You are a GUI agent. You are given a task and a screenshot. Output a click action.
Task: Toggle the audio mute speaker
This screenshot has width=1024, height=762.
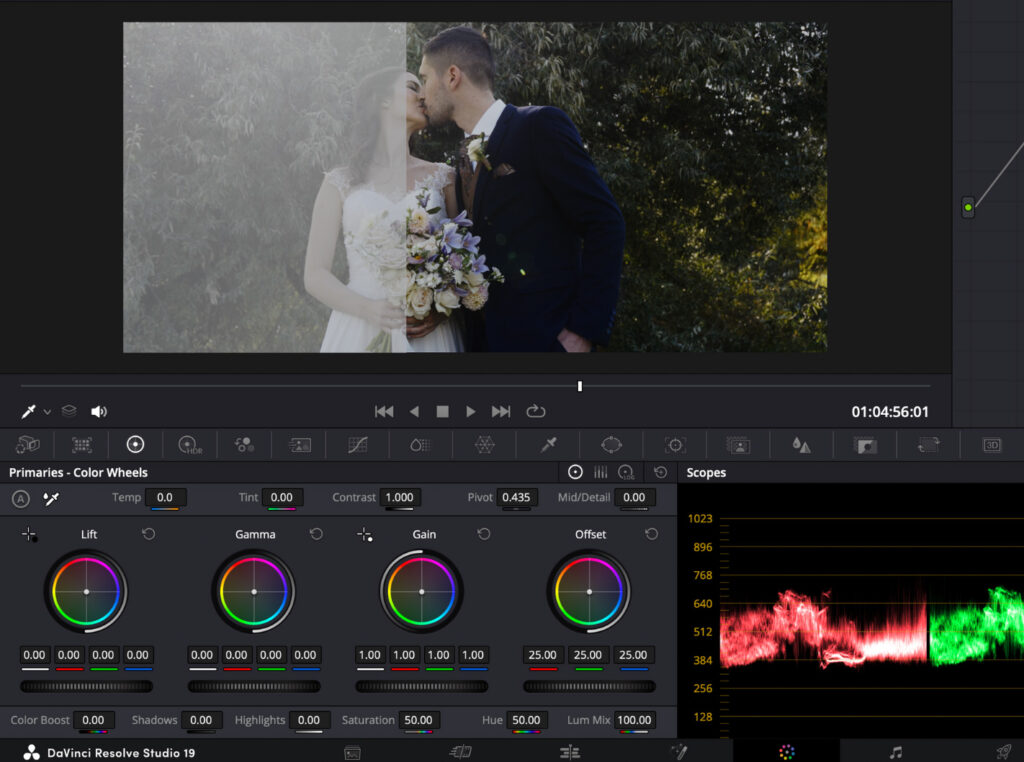(x=99, y=411)
